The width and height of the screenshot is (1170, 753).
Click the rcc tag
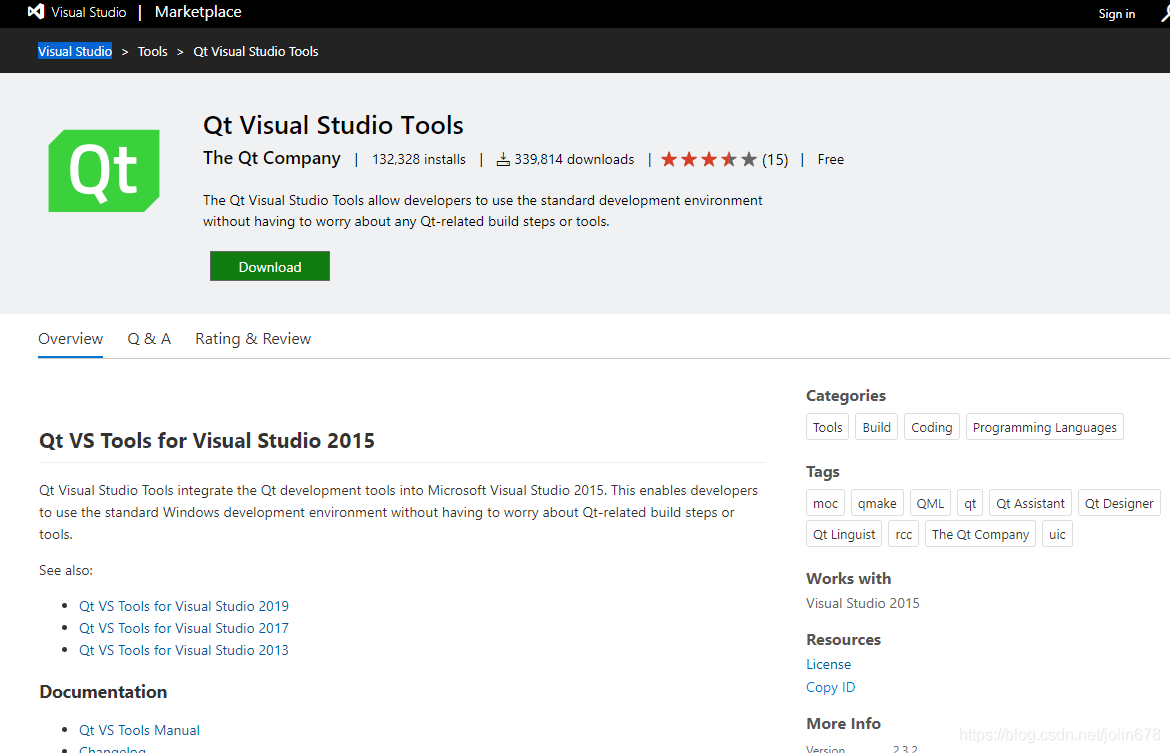(904, 534)
